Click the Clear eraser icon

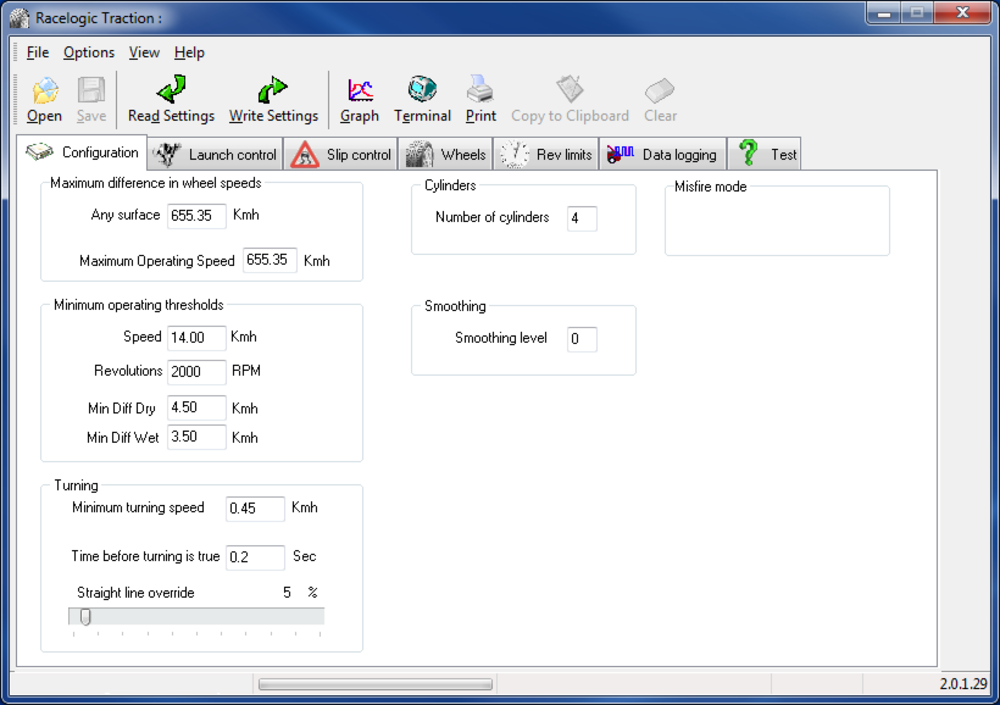coord(659,91)
